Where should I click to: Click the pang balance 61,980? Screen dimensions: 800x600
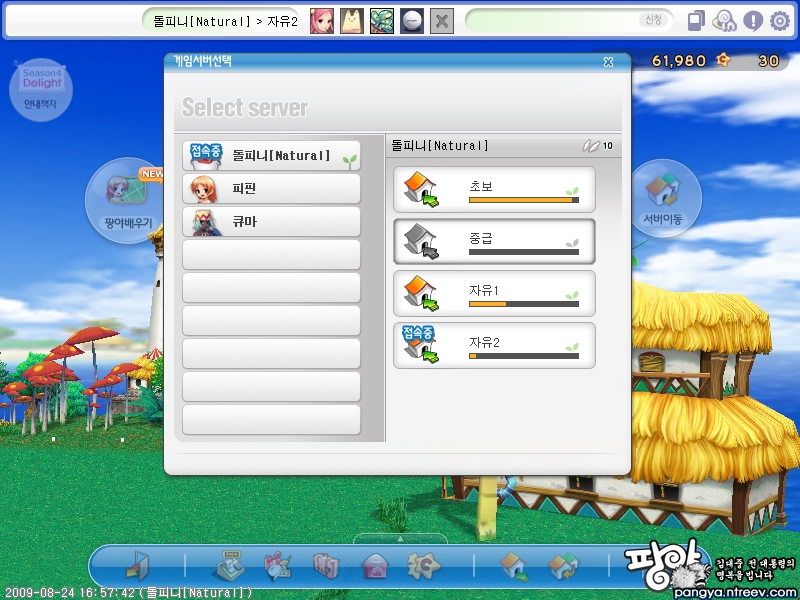pyautogui.click(x=679, y=61)
